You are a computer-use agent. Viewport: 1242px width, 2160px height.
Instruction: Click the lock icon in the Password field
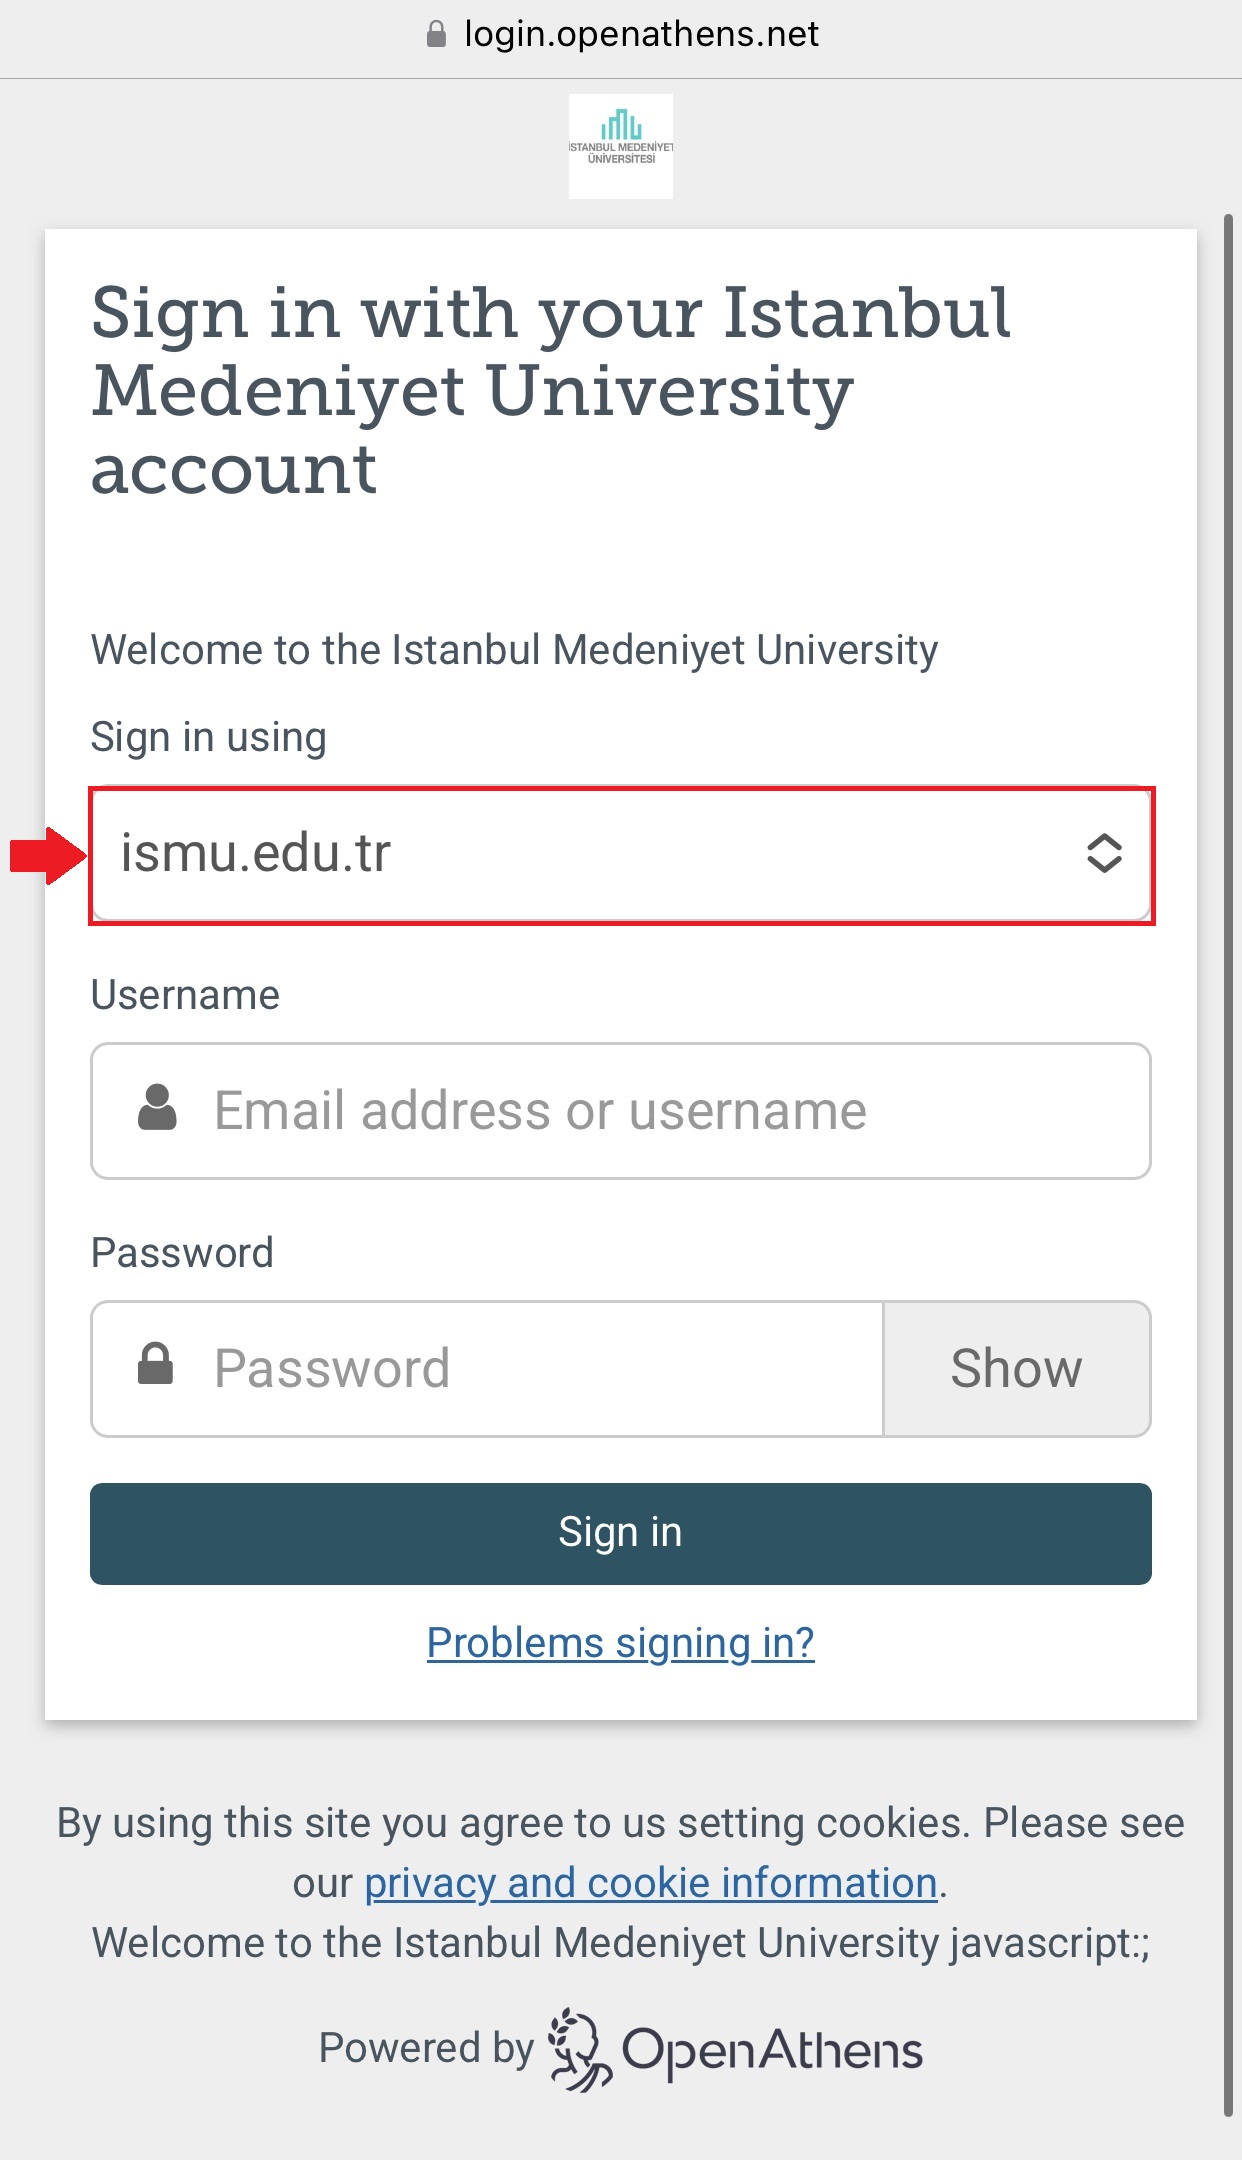pos(155,1365)
